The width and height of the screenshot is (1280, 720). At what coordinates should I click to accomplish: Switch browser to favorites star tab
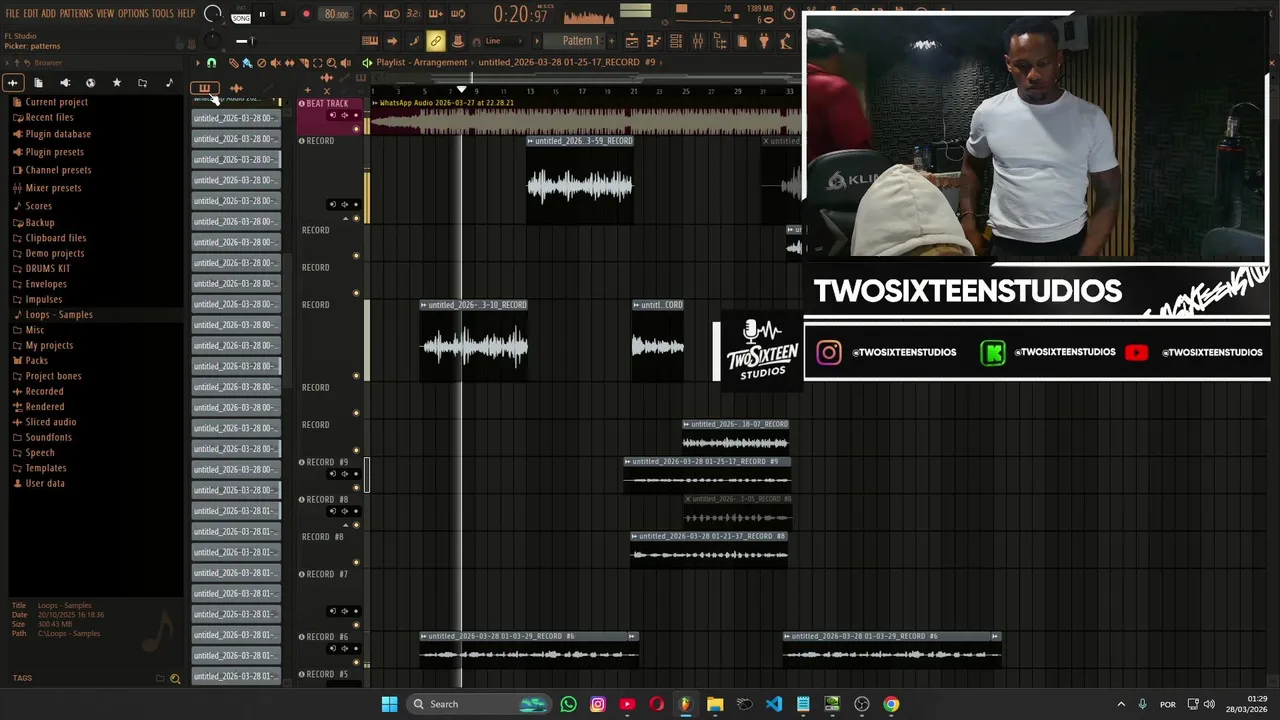[116, 83]
